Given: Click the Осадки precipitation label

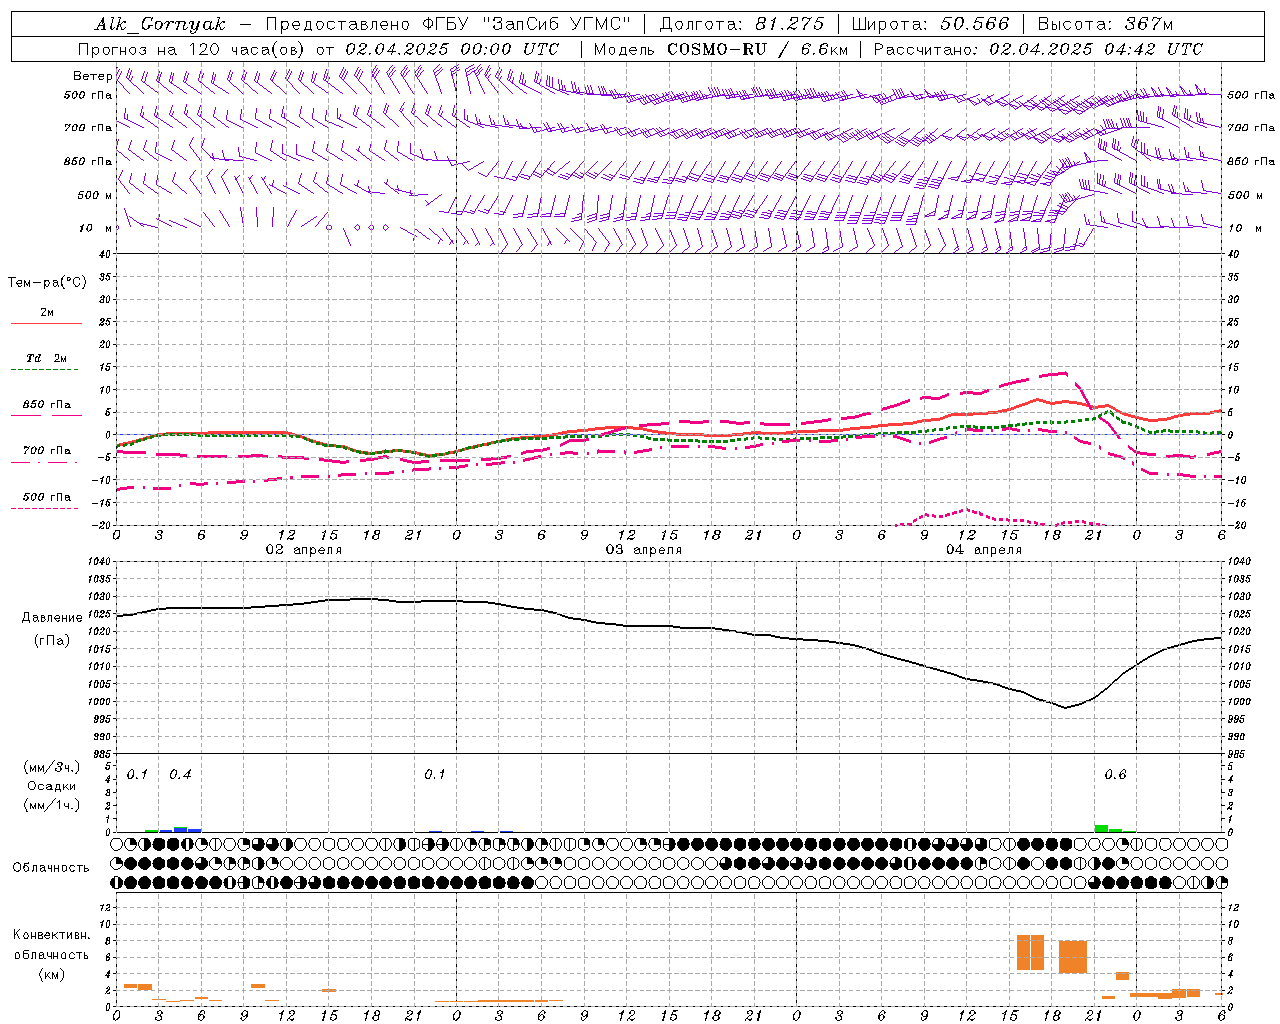Looking at the screenshot, I should (x=52, y=786).
